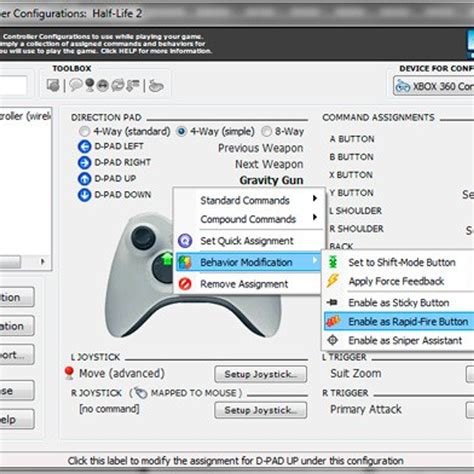Click Setup Joystick for R JOYSTICK
Viewport: 474px width, 474px height.
click(x=261, y=410)
